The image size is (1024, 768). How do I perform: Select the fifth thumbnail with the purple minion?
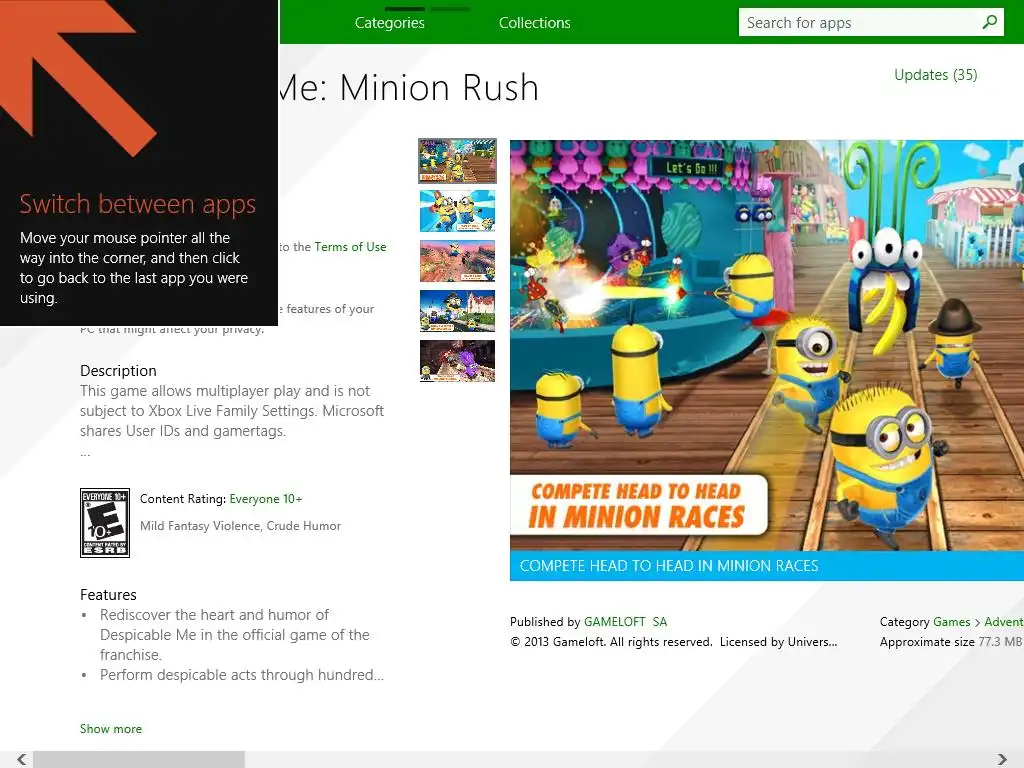click(x=457, y=360)
